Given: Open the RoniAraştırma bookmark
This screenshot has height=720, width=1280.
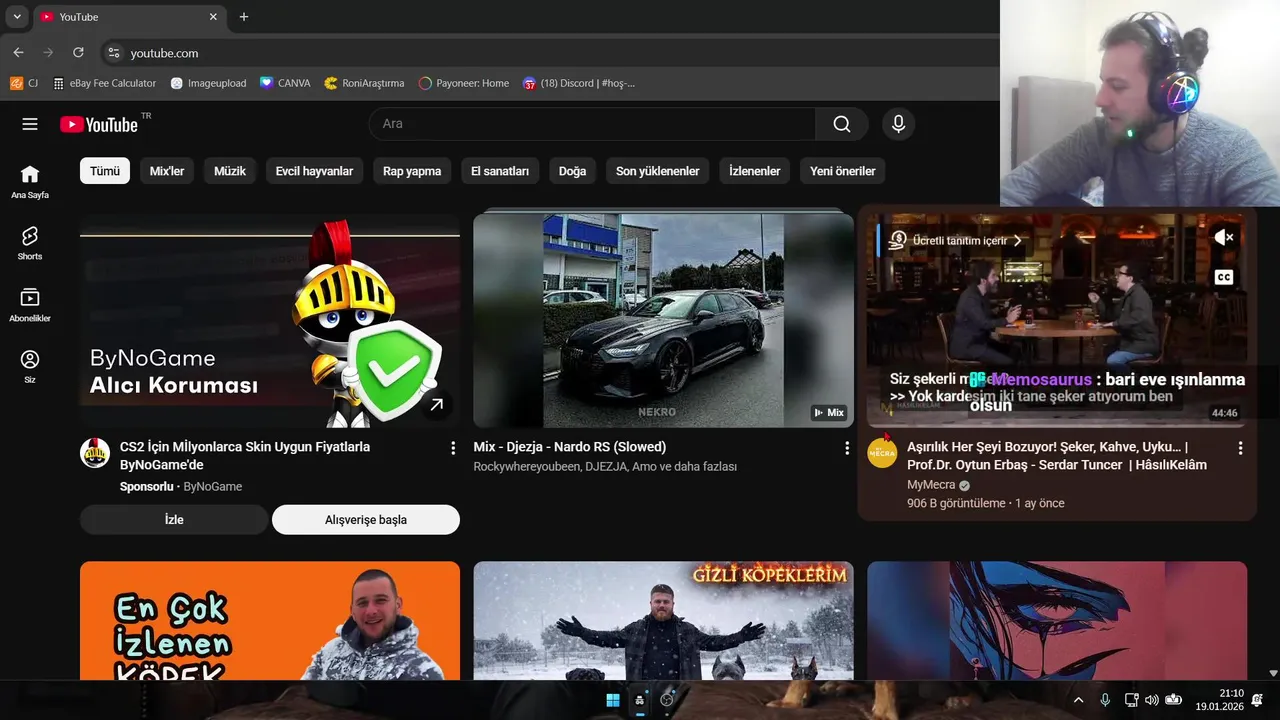Looking at the screenshot, I should tap(364, 83).
